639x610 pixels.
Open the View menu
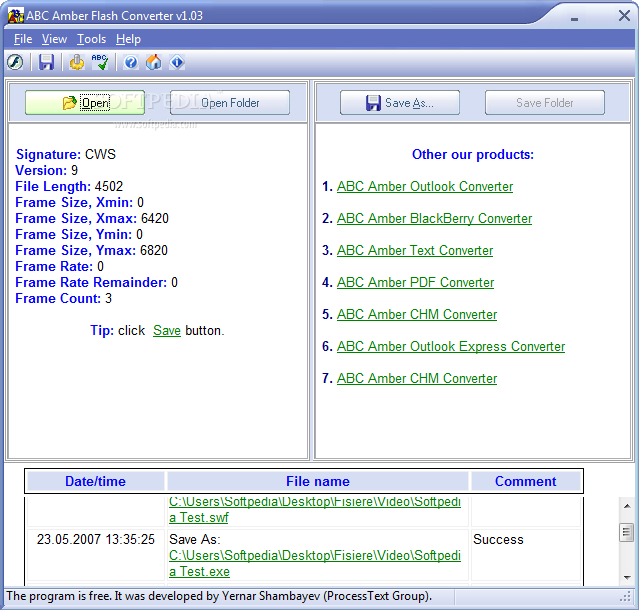54,39
